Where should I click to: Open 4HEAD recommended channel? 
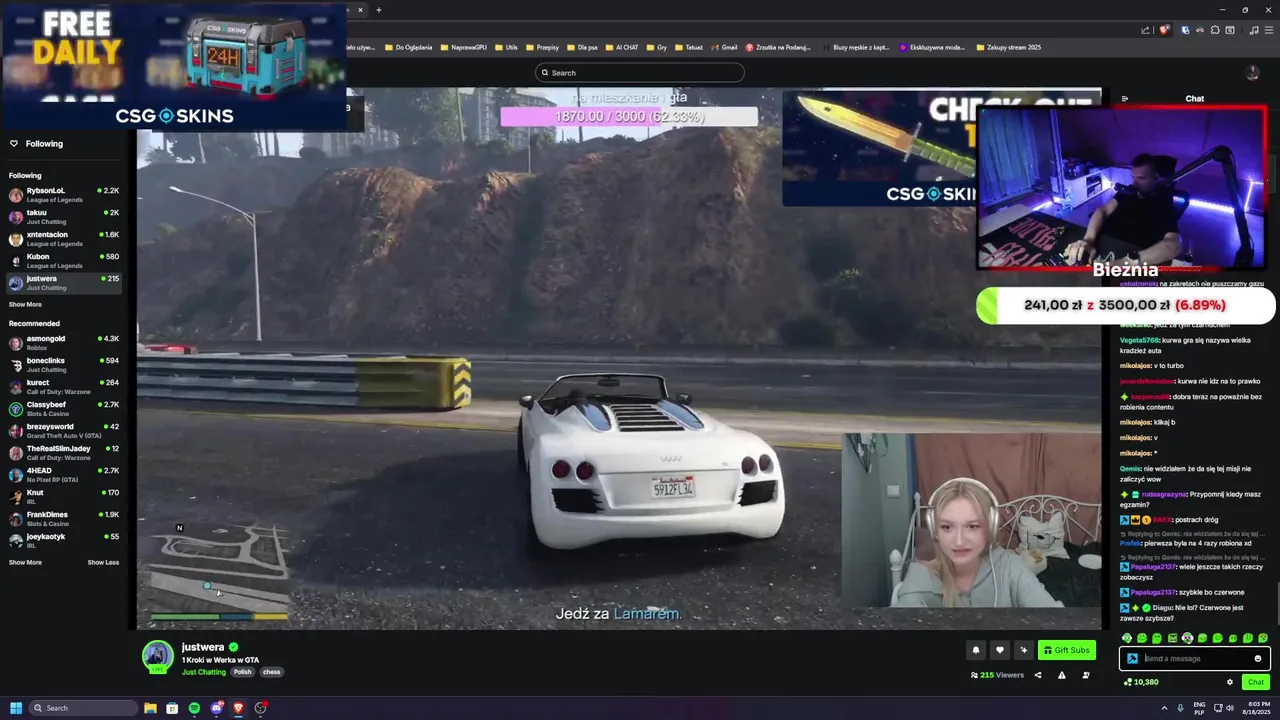tap(64, 475)
